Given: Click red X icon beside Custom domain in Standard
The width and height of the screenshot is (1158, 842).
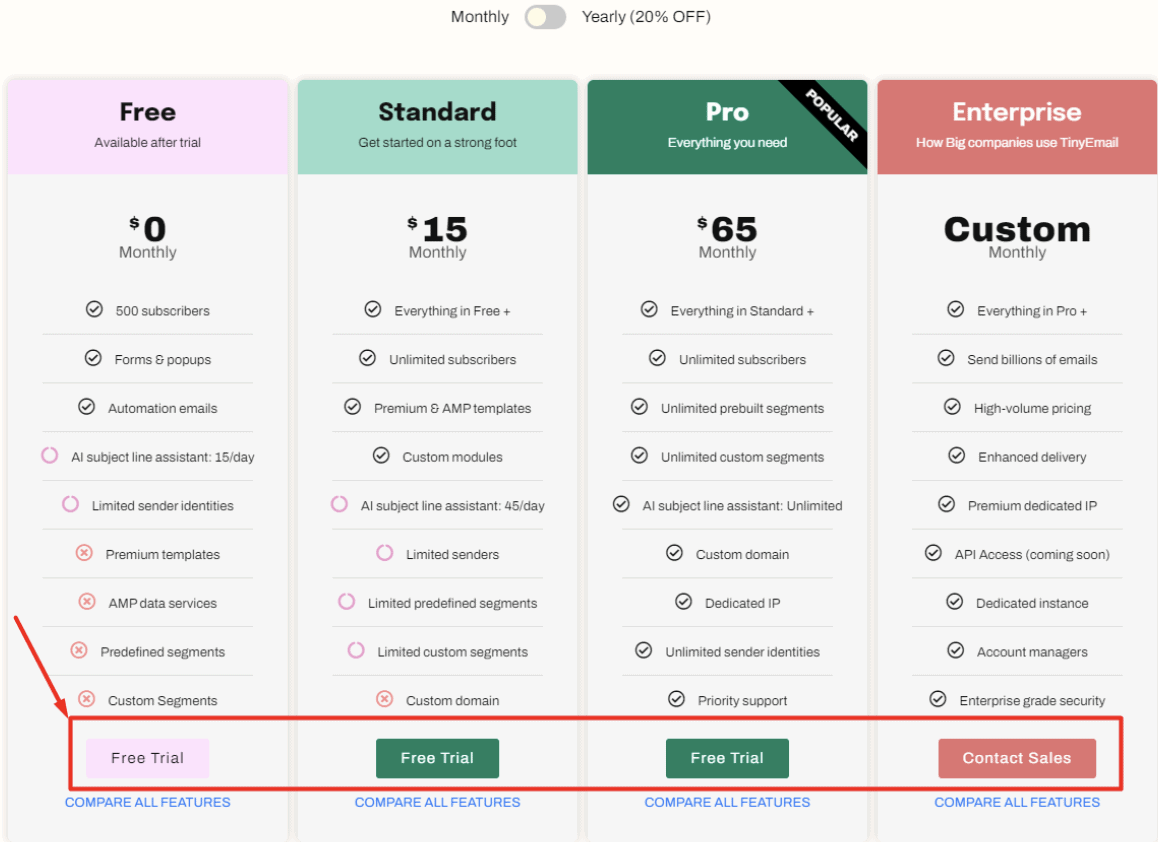Looking at the screenshot, I should (384, 699).
